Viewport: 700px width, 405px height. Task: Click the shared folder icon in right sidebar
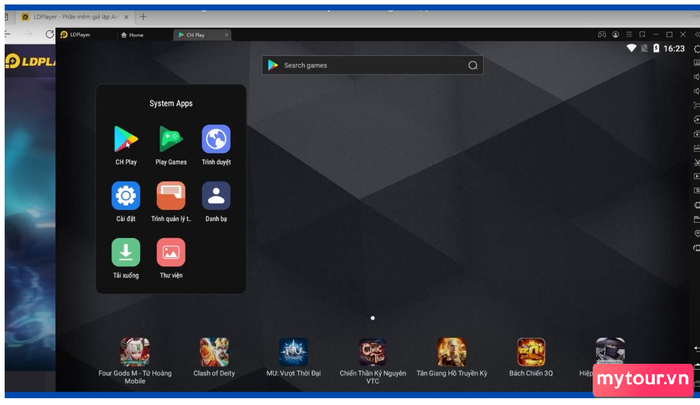696,219
